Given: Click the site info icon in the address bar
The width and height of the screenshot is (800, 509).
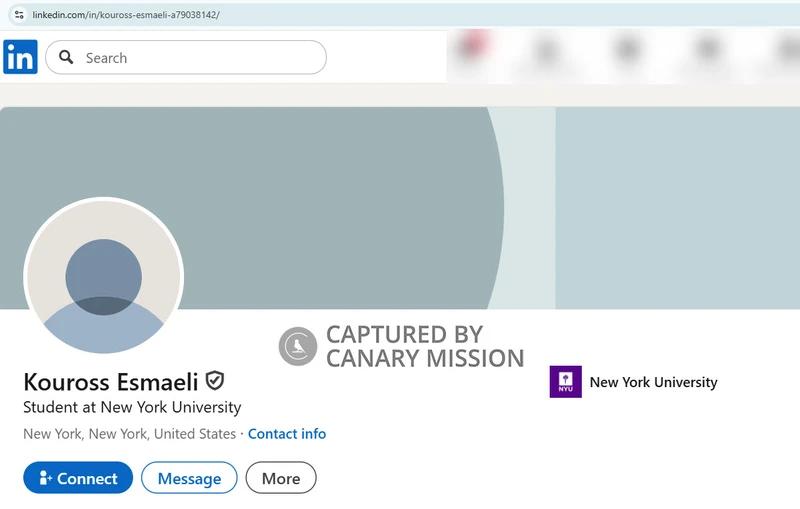Looking at the screenshot, I should point(18,15).
